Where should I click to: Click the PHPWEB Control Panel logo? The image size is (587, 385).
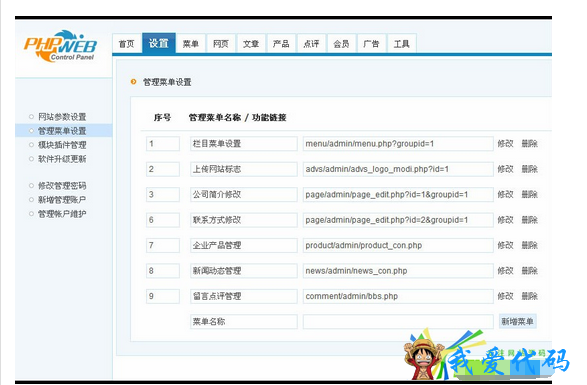click(x=60, y=46)
